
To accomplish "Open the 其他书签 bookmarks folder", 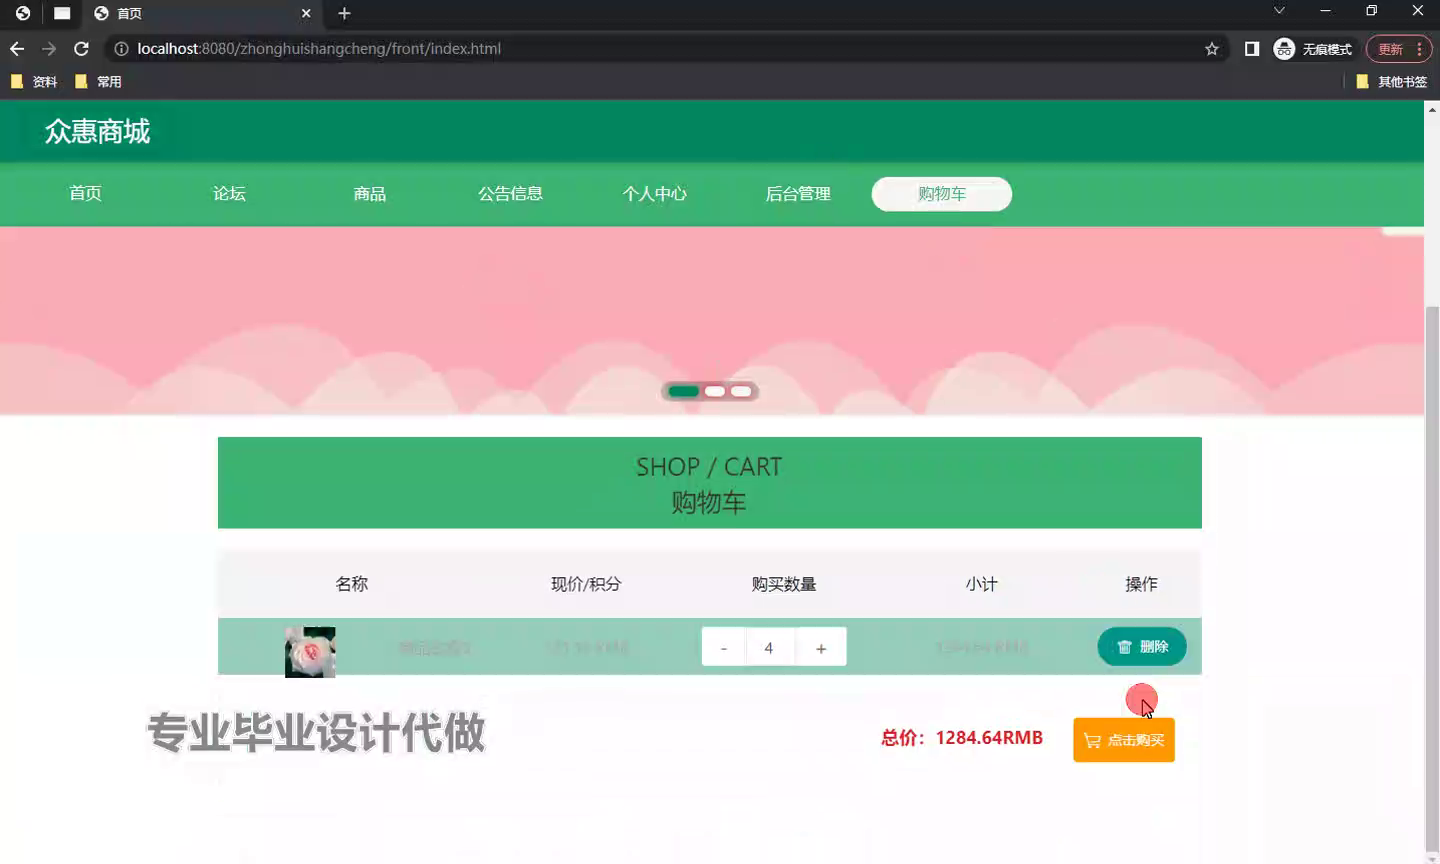I will click(1391, 82).
